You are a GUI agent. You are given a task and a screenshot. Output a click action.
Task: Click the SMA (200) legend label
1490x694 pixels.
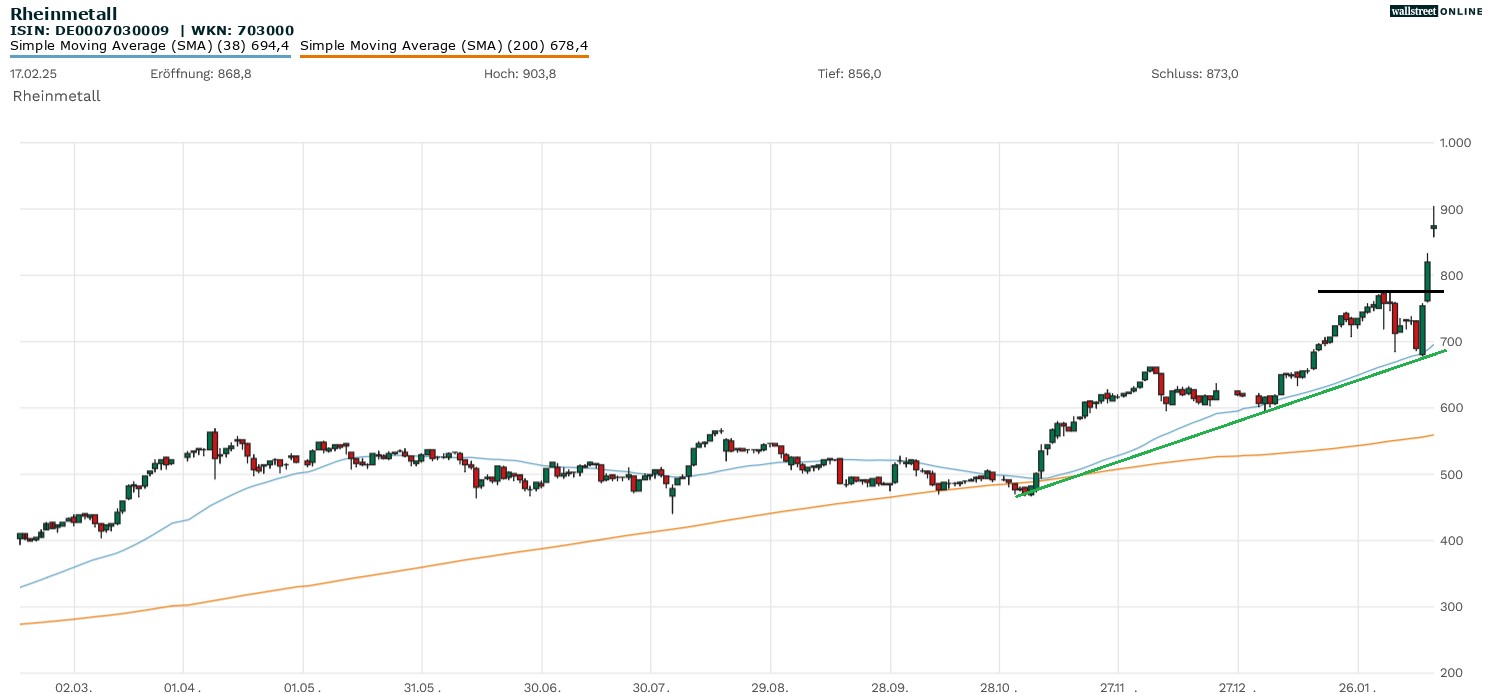coord(444,45)
